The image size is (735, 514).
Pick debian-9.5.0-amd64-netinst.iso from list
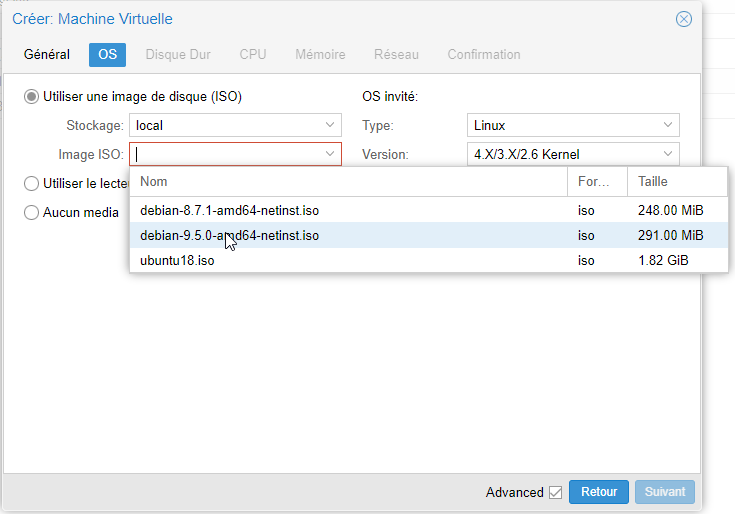[x=428, y=235]
